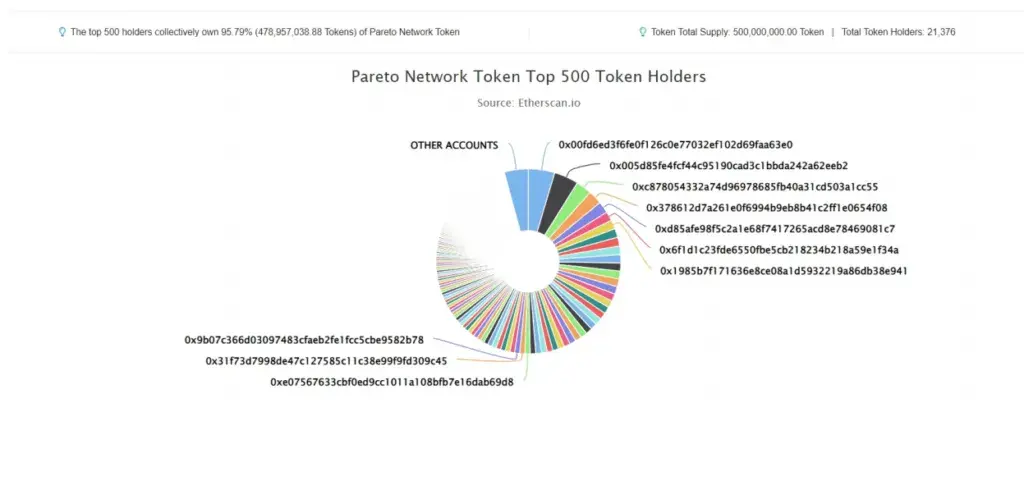Click the top 500 holders 95.79% summary text
The height and width of the screenshot is (495, 1024).
click(265, 32)
